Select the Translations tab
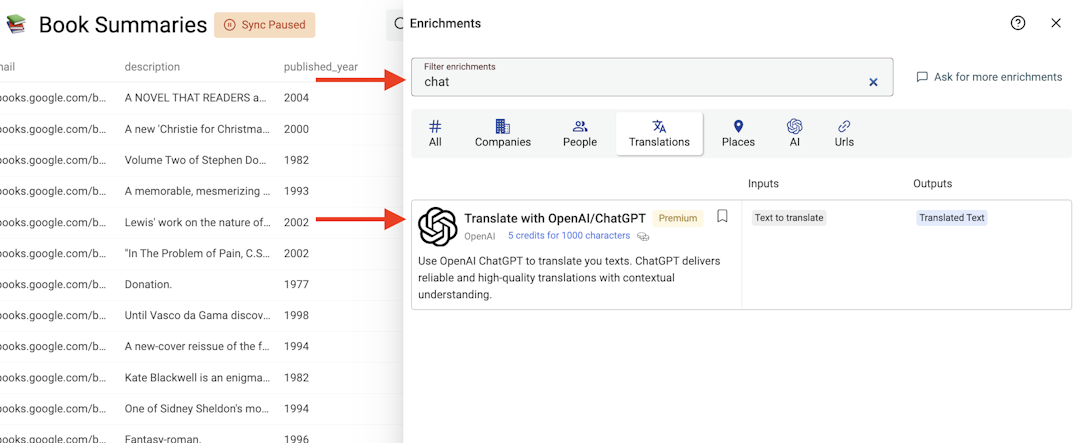 (659, 134)
